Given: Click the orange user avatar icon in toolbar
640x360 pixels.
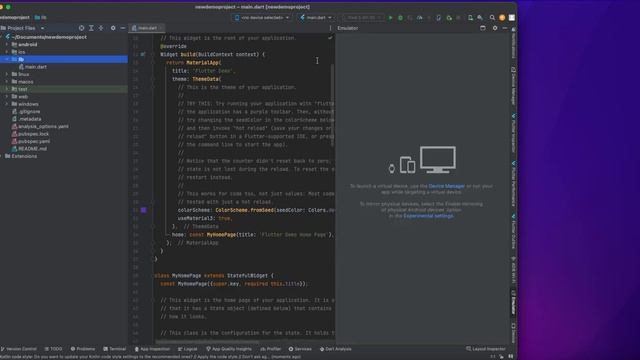Looking at the screenshot, I should [502, 18].
